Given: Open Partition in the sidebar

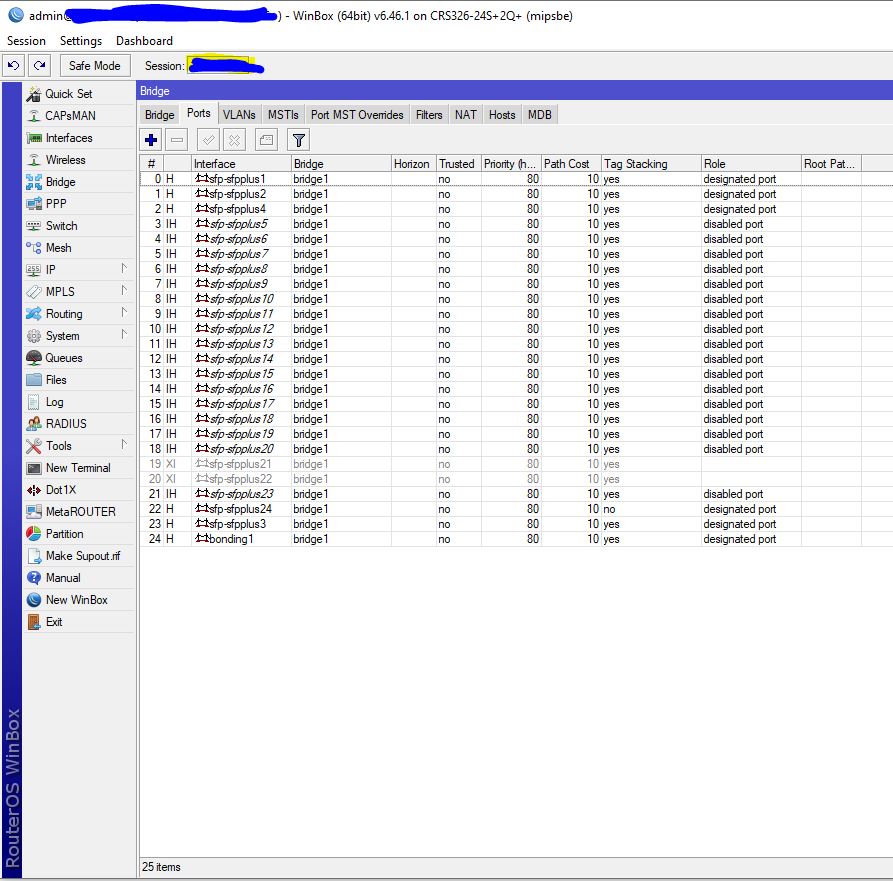Looking at the screenshot, I should (x=79, y=534).
